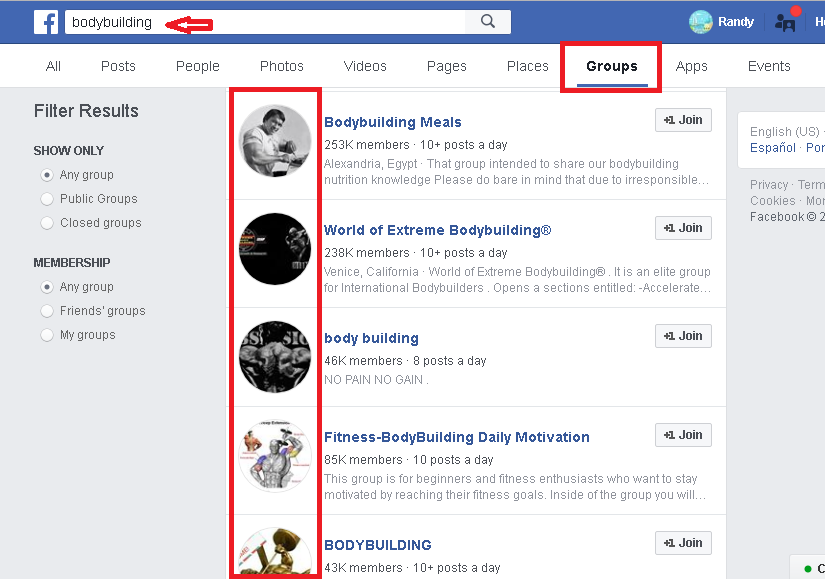Select the Public Groups filter

pos(47,199)
